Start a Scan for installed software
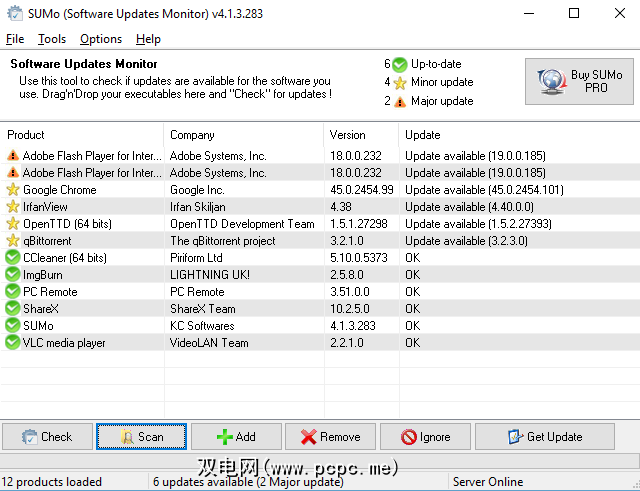The width and height of the screenshot is (640, 491). tap(142, 437)
